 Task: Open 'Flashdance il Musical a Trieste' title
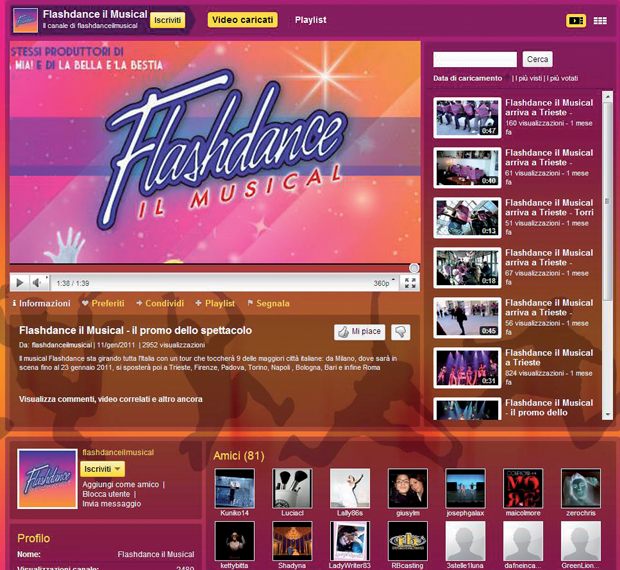point(549,357)
